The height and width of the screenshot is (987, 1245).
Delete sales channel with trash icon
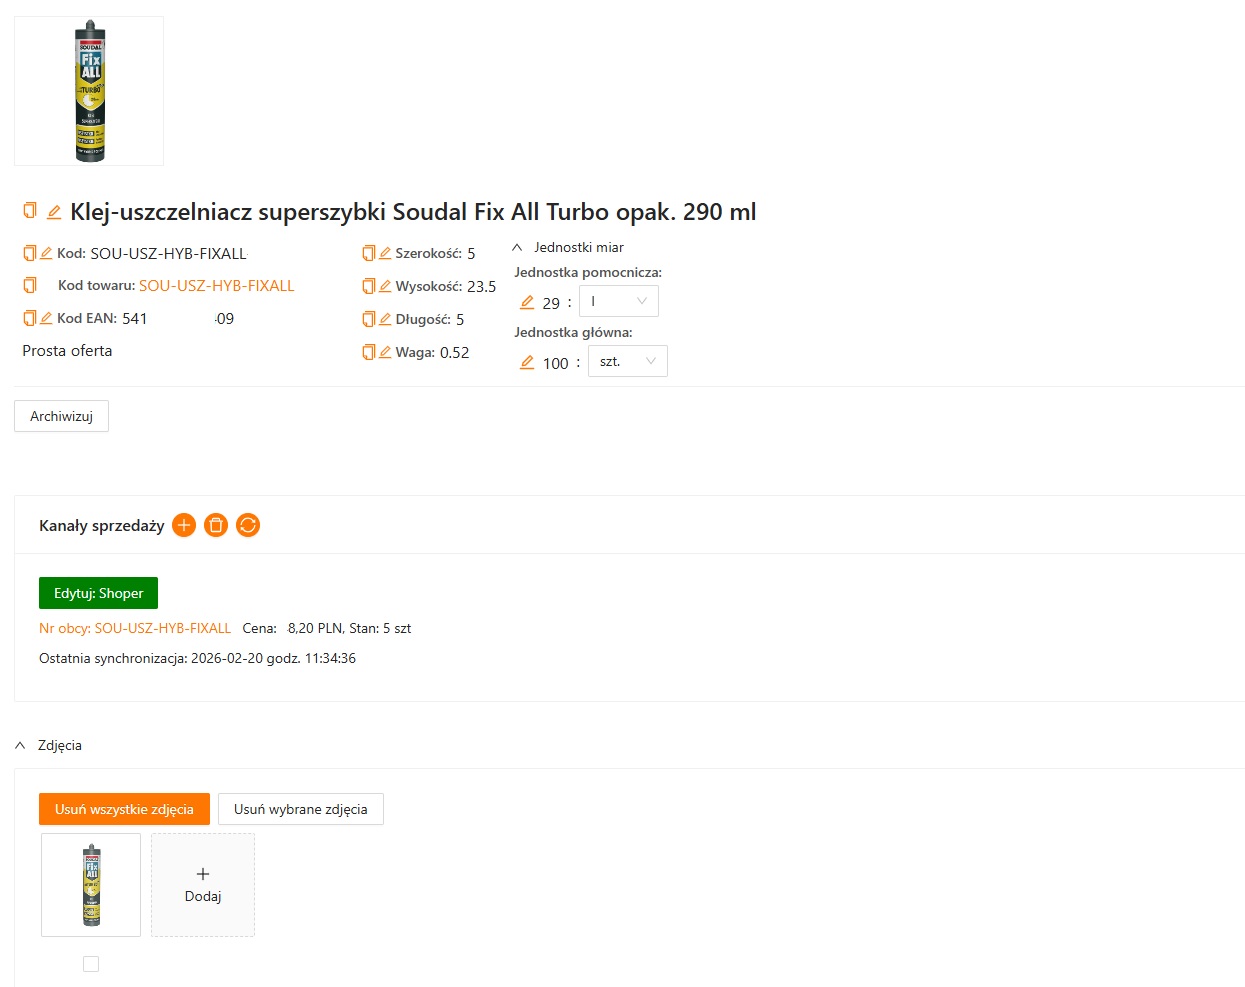216,525
